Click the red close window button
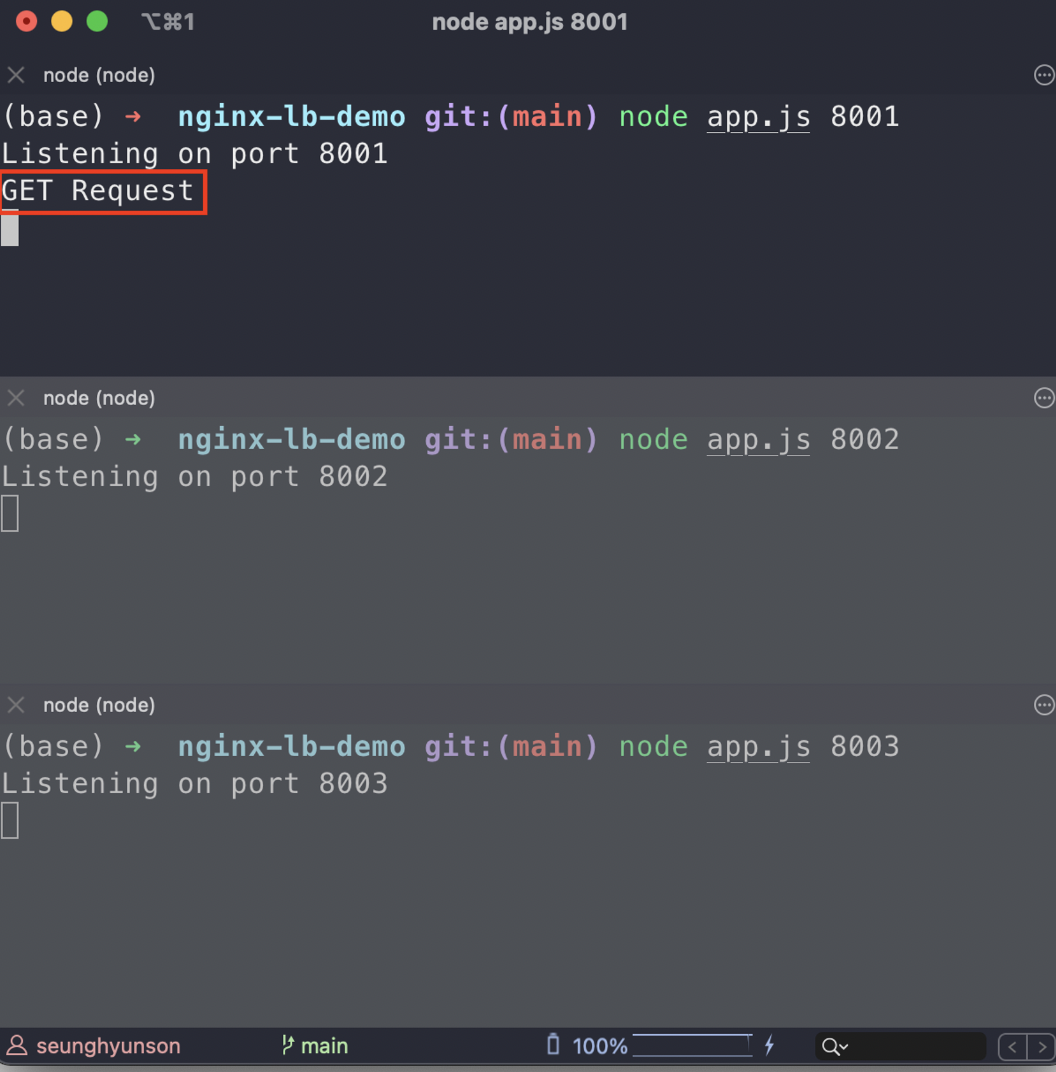Image resolution: width=1056 pixels, height=1072 pixels. [27, 21]
